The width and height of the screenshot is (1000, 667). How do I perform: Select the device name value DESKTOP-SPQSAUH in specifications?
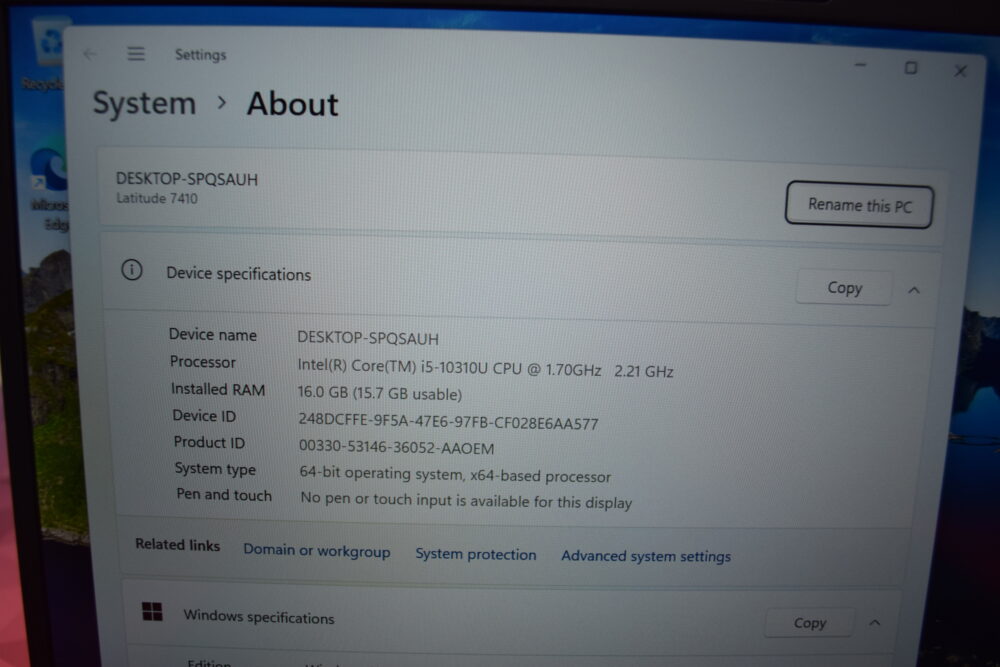(367, 338)
